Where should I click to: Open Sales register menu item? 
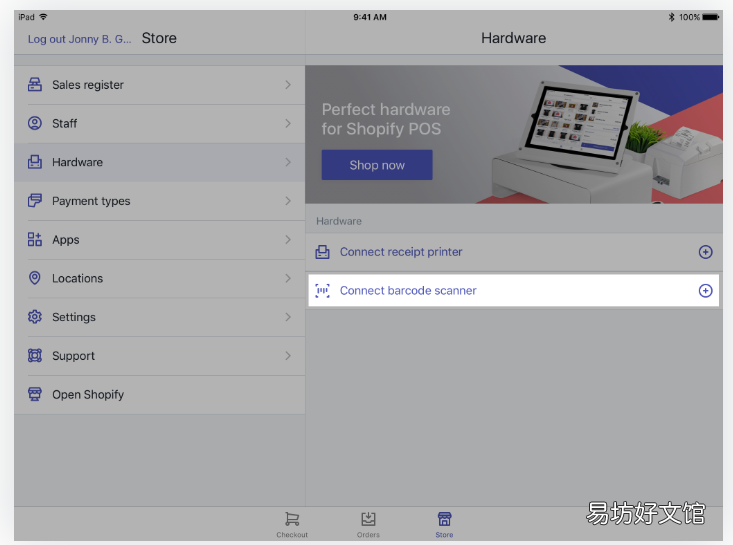[x=159, y=85]
